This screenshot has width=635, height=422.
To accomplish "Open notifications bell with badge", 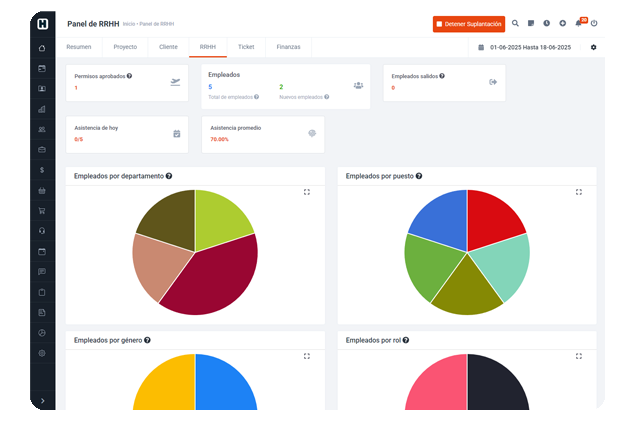I will click(x=579, y=23).
